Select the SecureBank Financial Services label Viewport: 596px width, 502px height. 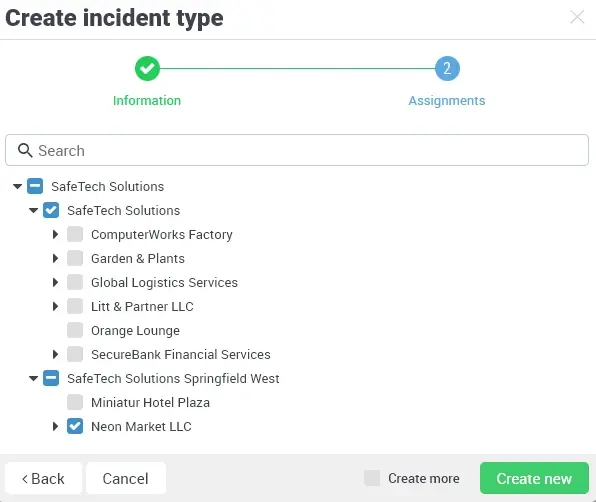click(x=181, y=355)
